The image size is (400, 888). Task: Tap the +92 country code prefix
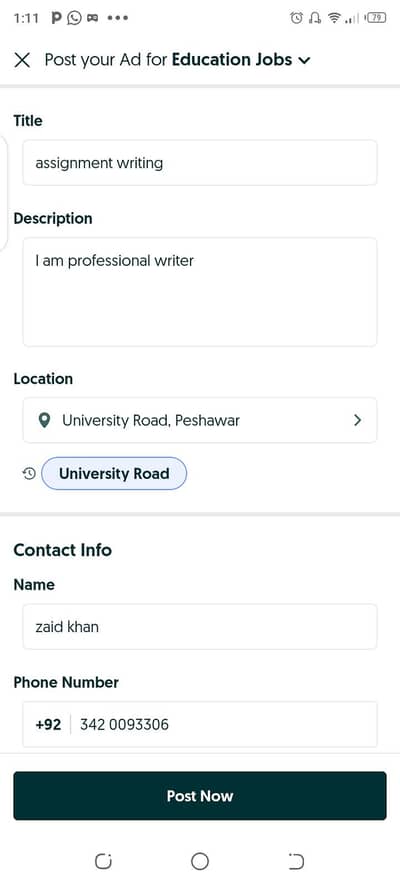(x=48, y=724)
